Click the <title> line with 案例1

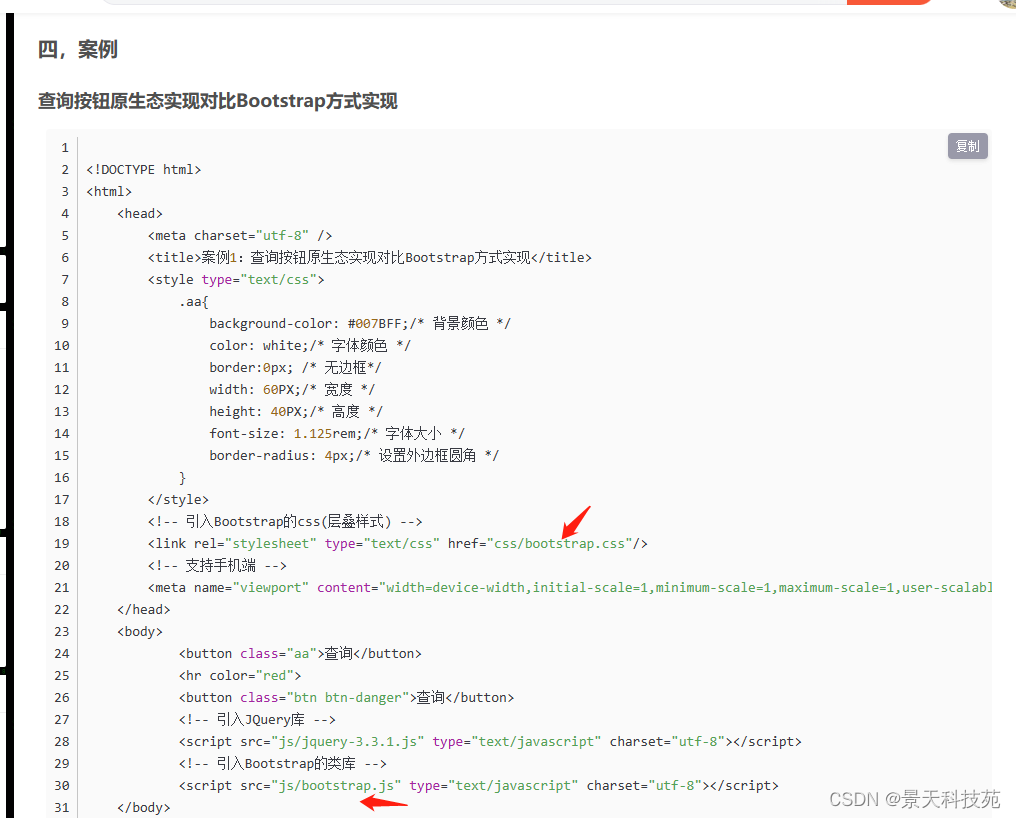tap(369, 258)
